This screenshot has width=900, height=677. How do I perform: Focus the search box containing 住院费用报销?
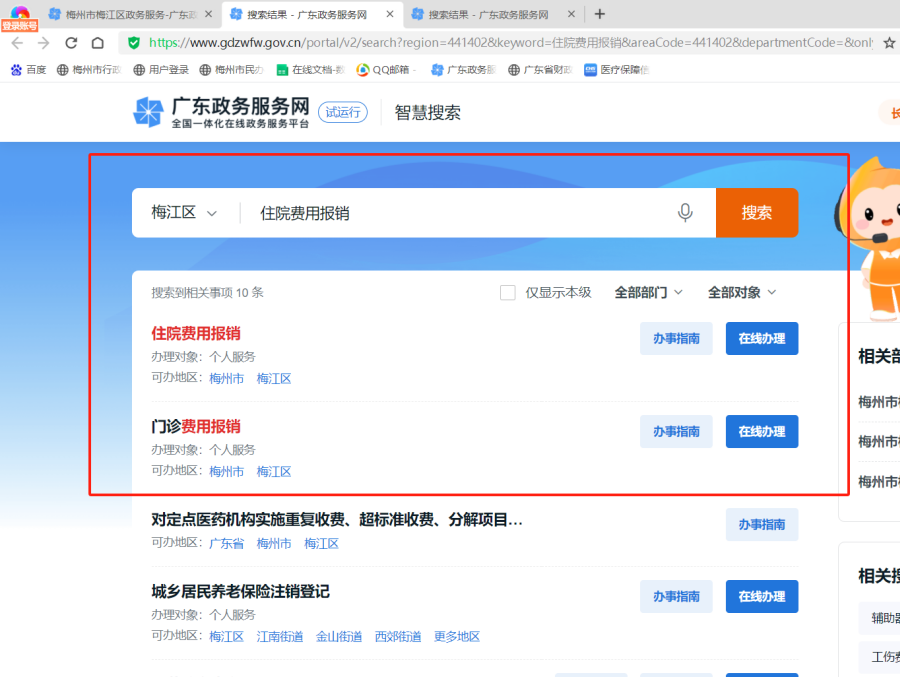tap(459, 212)
